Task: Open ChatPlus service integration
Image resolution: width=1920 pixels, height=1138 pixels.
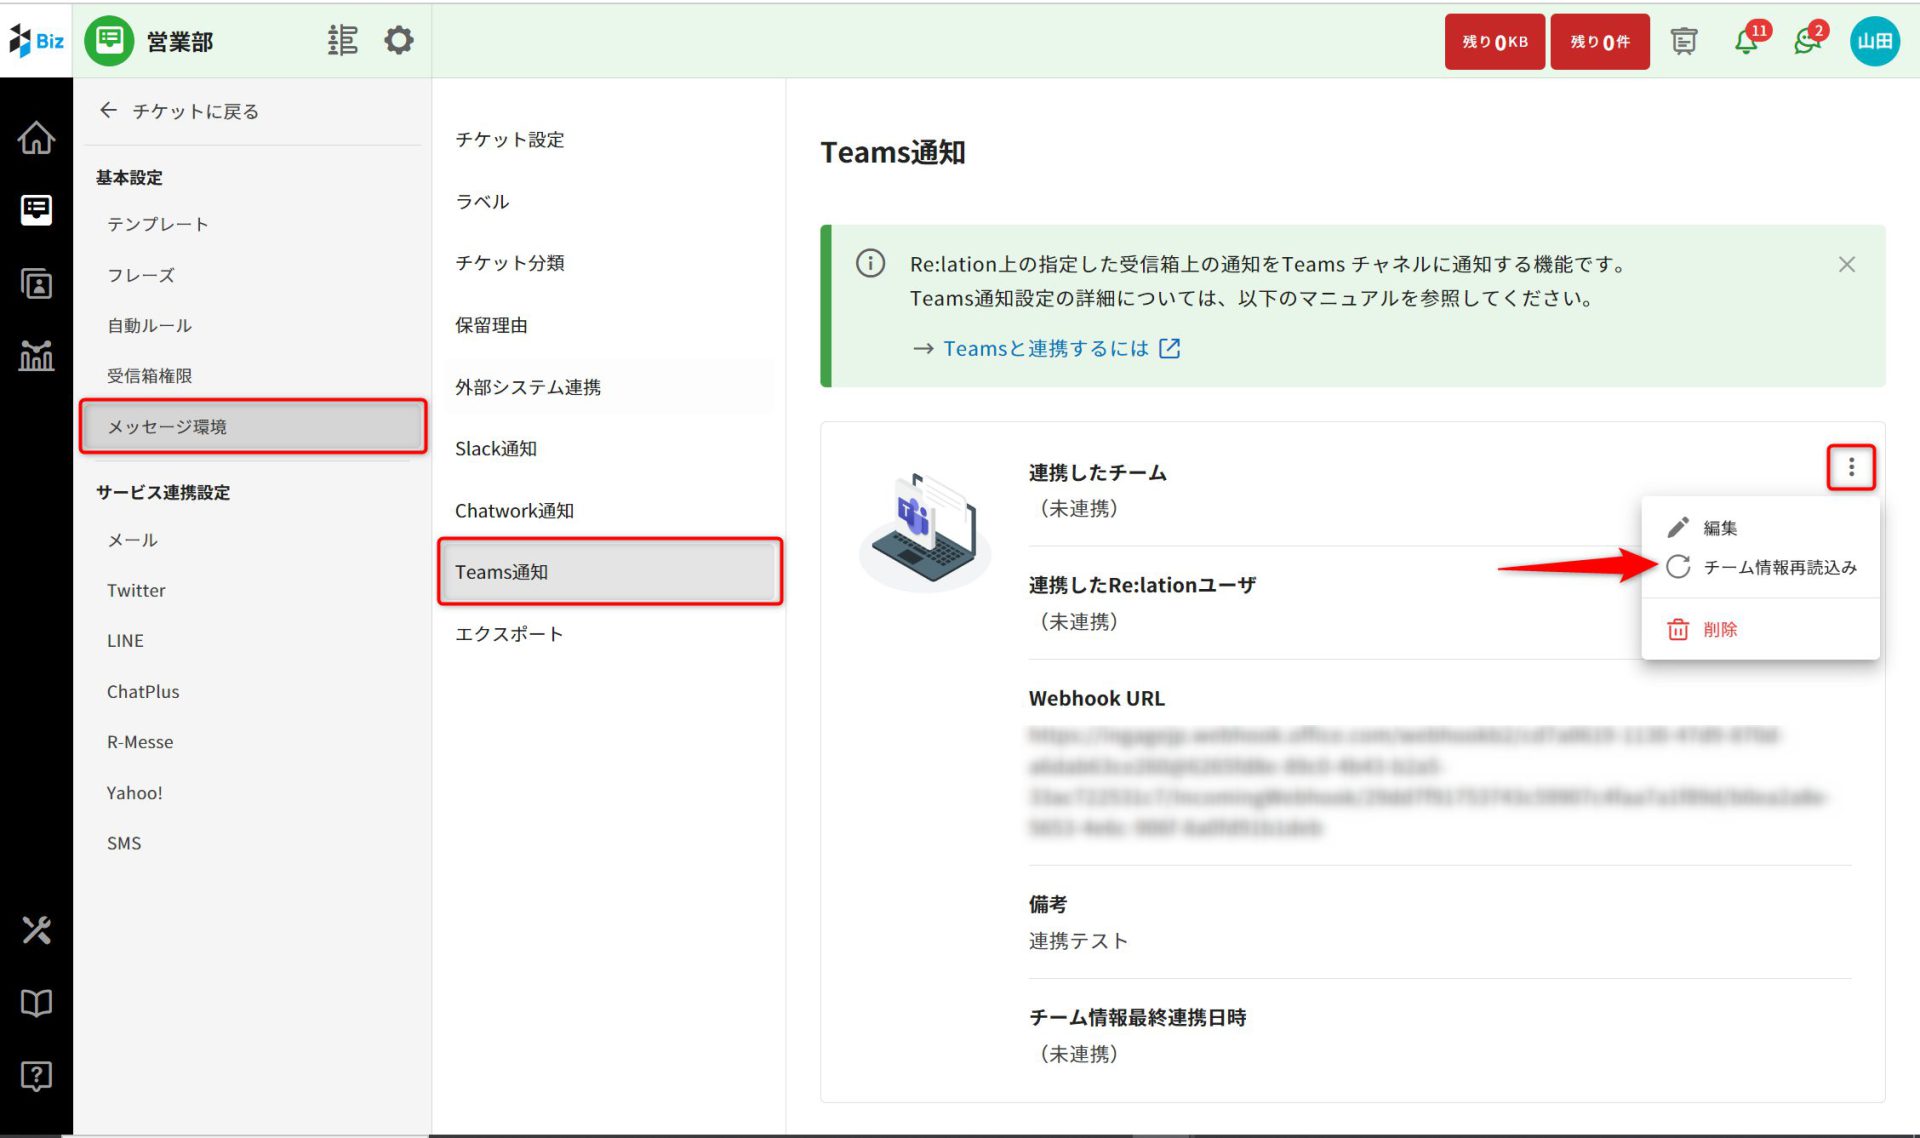Action: [x=143, y=691]
